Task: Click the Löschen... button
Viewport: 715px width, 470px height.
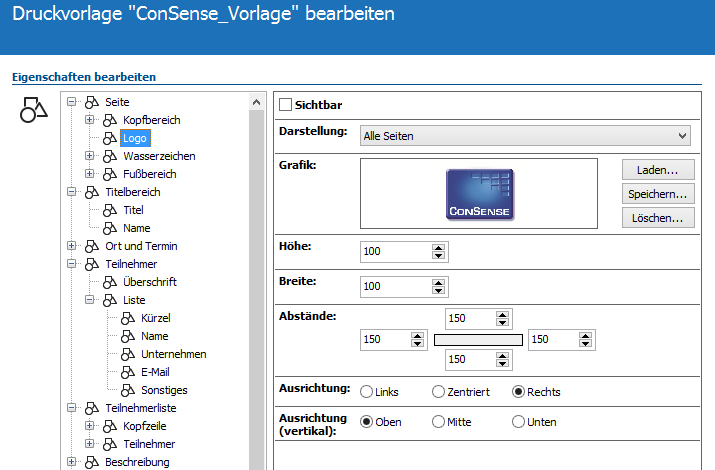Action: [657, 216]
